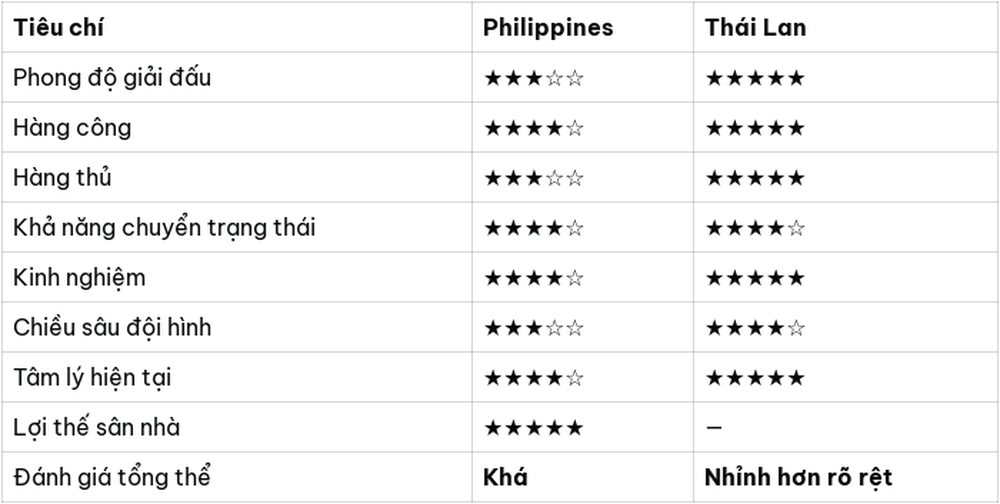The width and height of the screenshot is (1000, 504).
Task: Click Thái Lan stars for Chiều sâu đội hình
Action: (754, 328)
